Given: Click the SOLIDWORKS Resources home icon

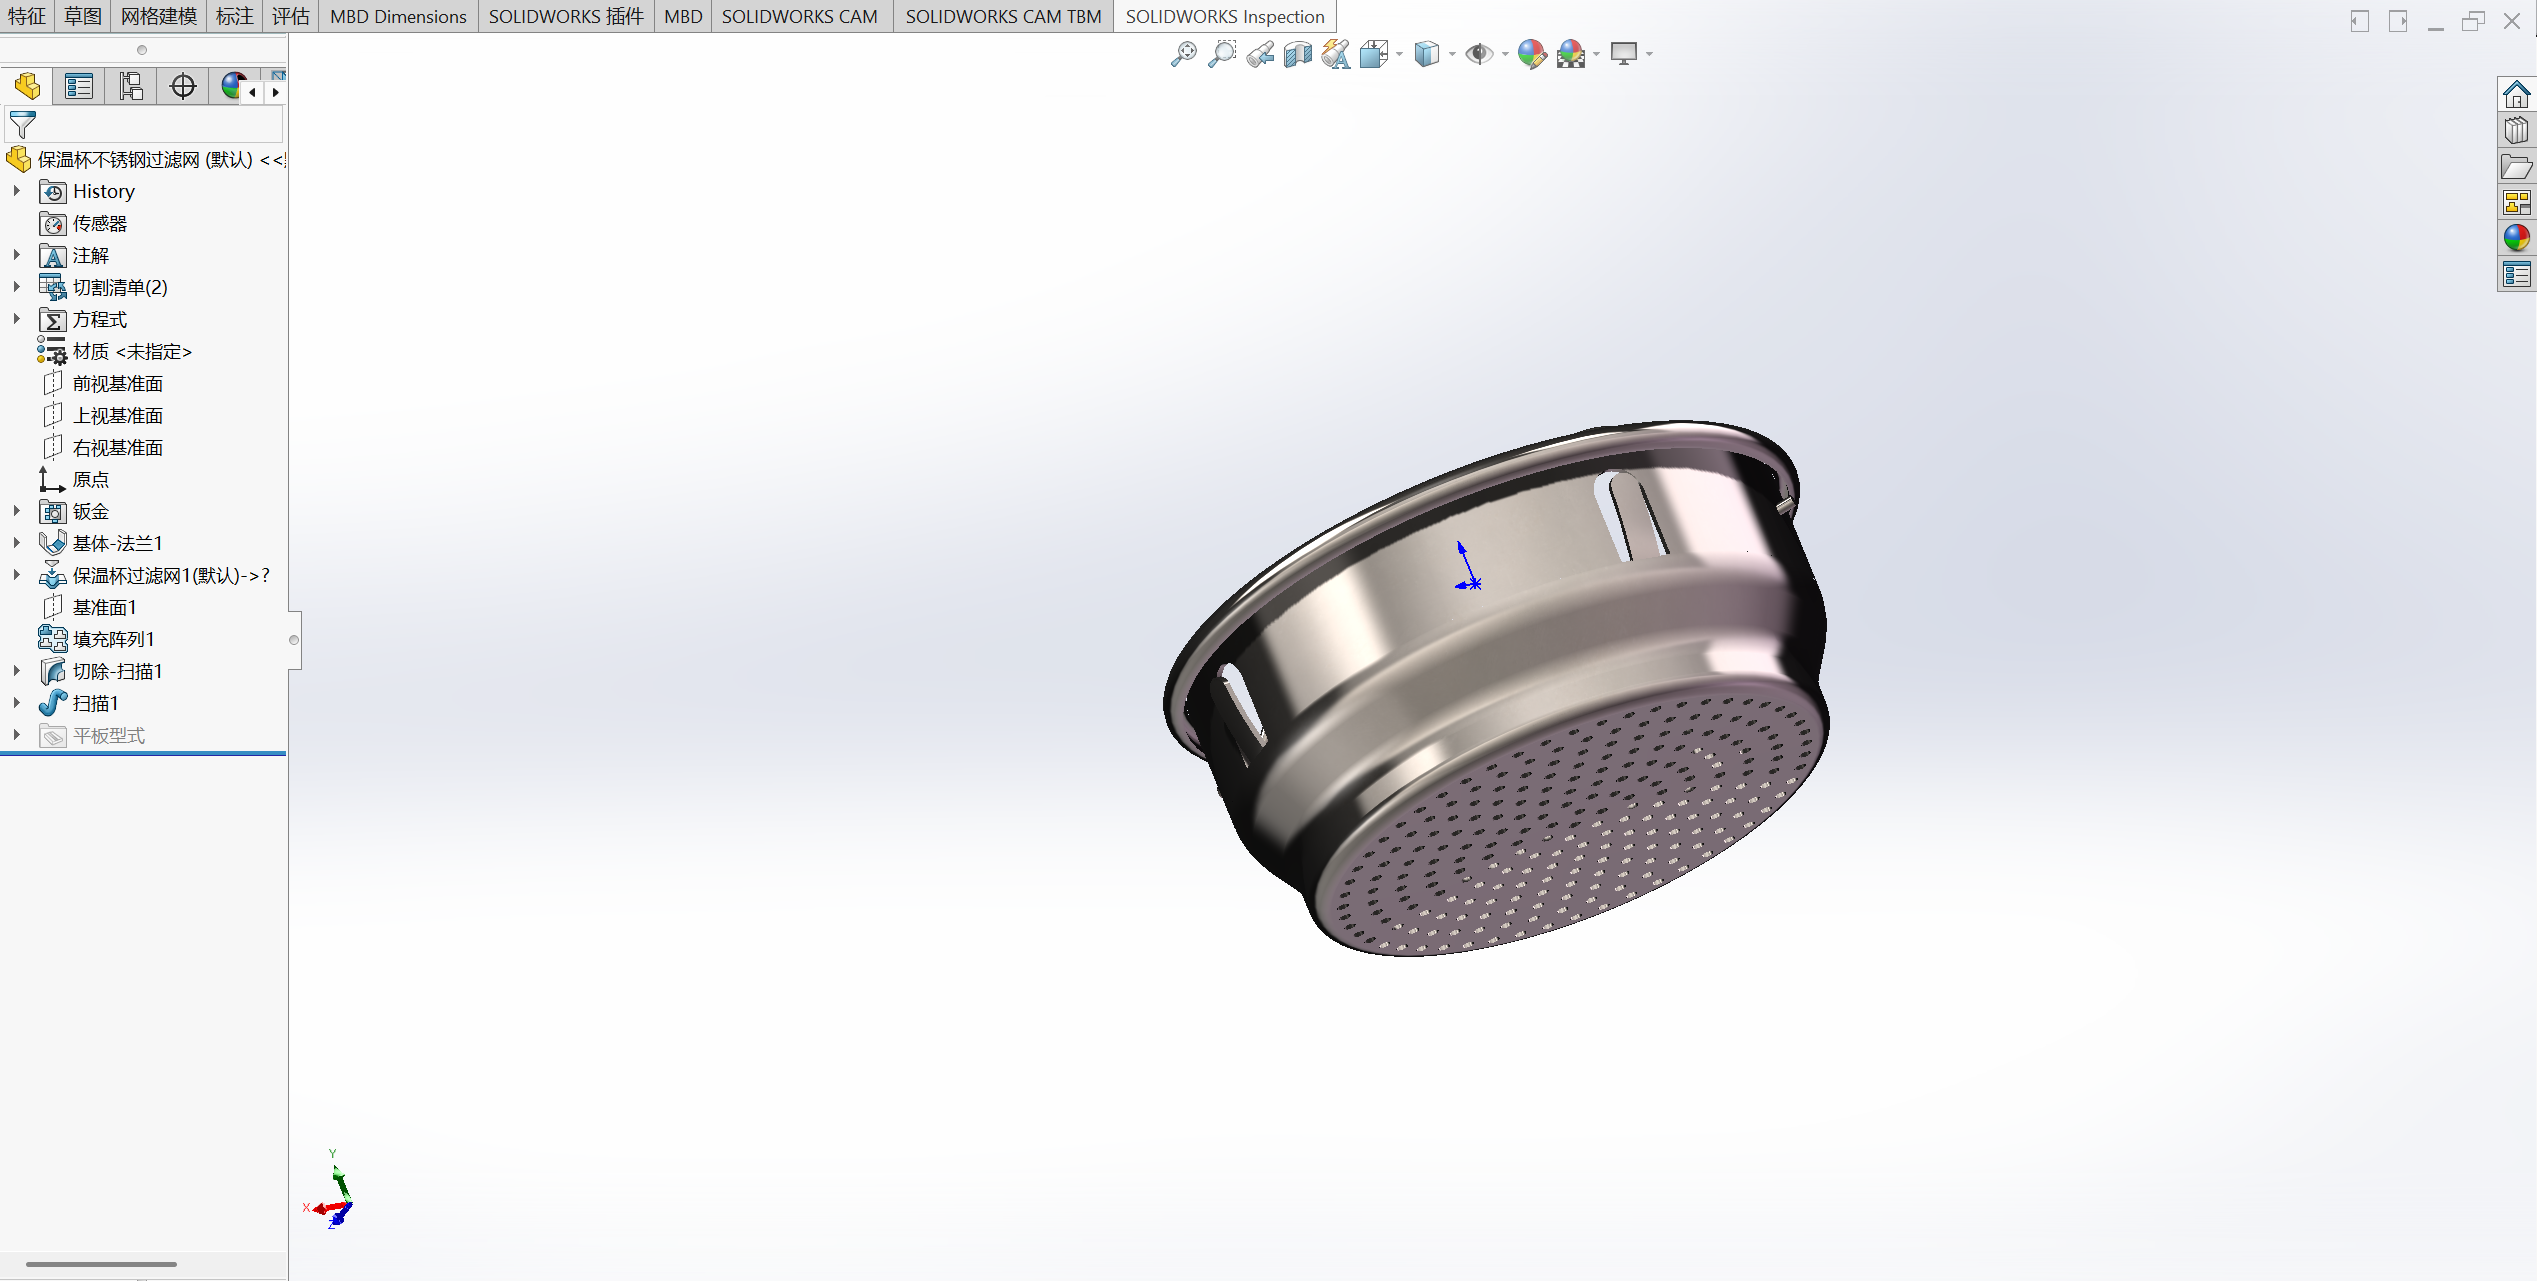Looking at the screenshot, I should [2516, 95].
